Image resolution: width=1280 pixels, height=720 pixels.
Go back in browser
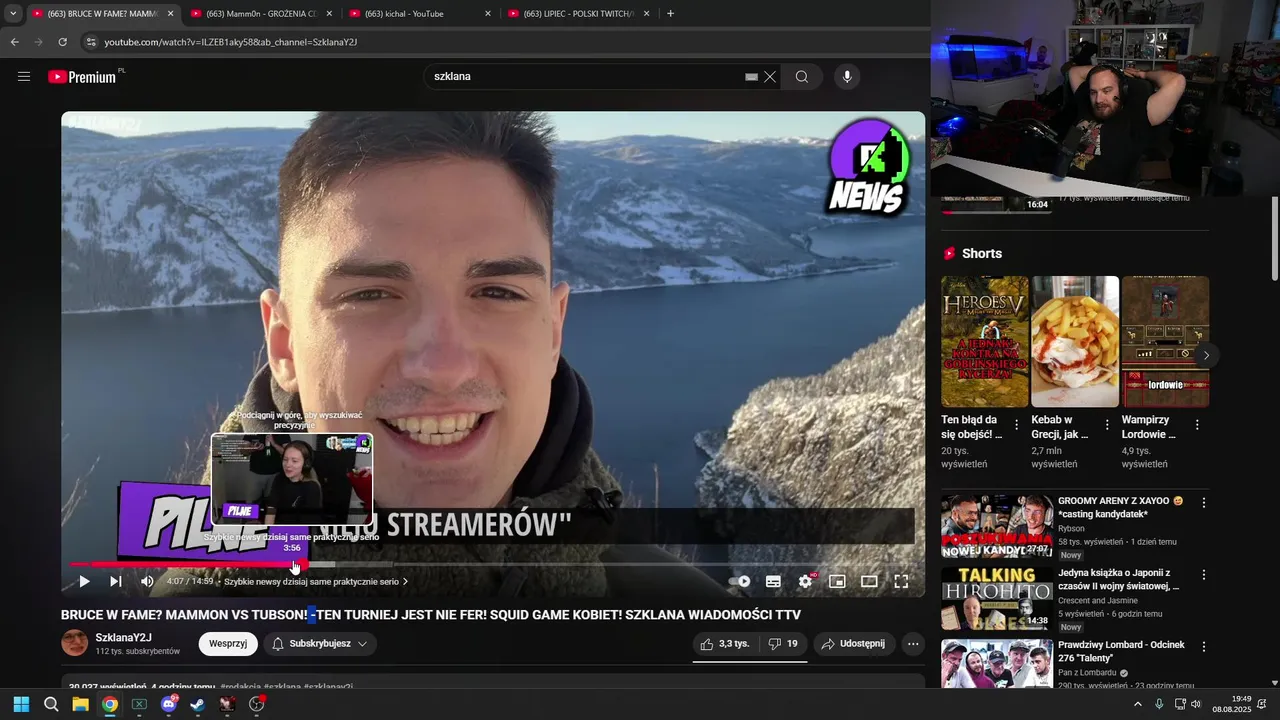[x=14, y=42]
